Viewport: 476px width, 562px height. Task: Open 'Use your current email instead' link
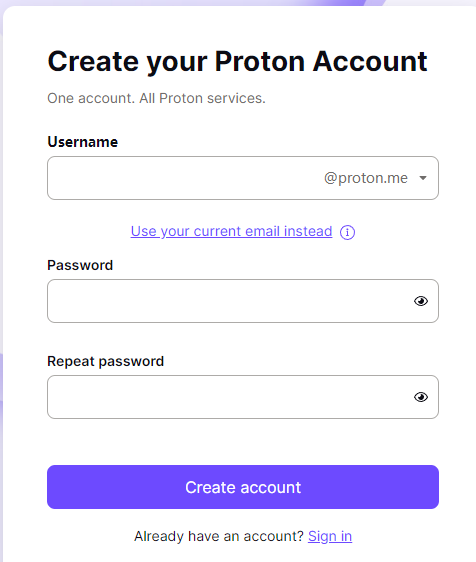(231, 232)
